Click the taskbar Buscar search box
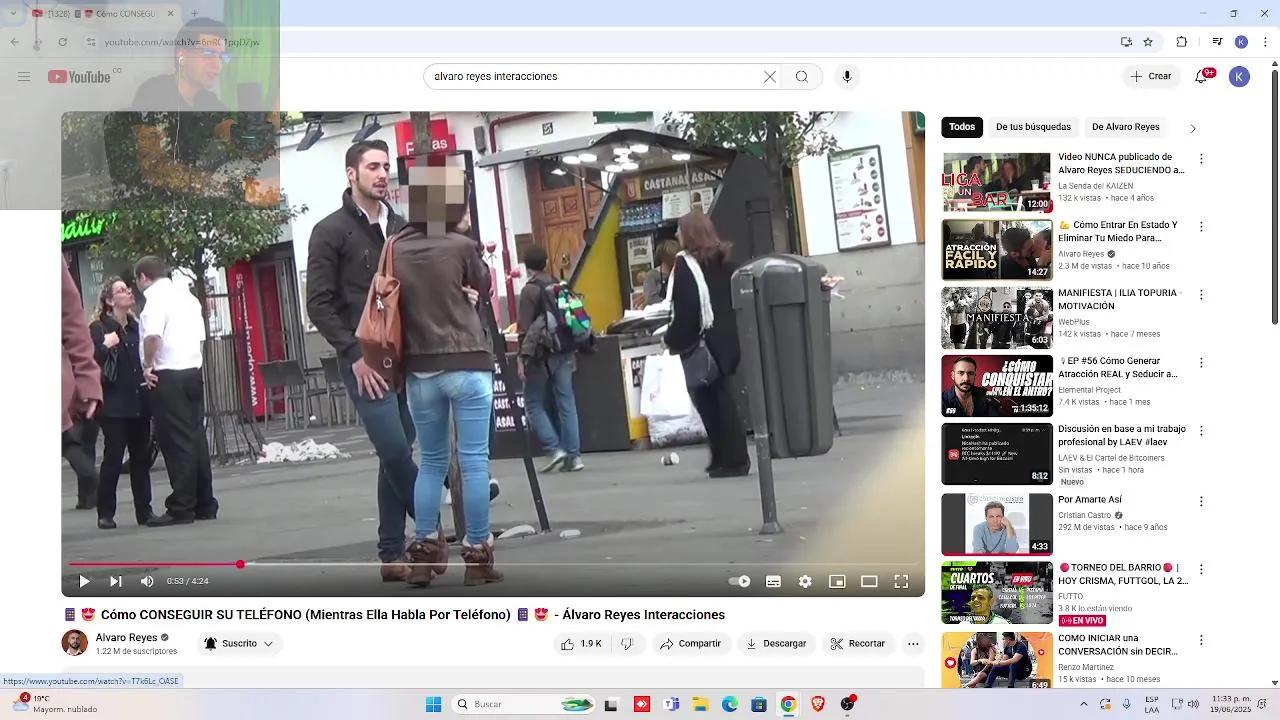The image size is (1280, 720). (x=525, y=704)
